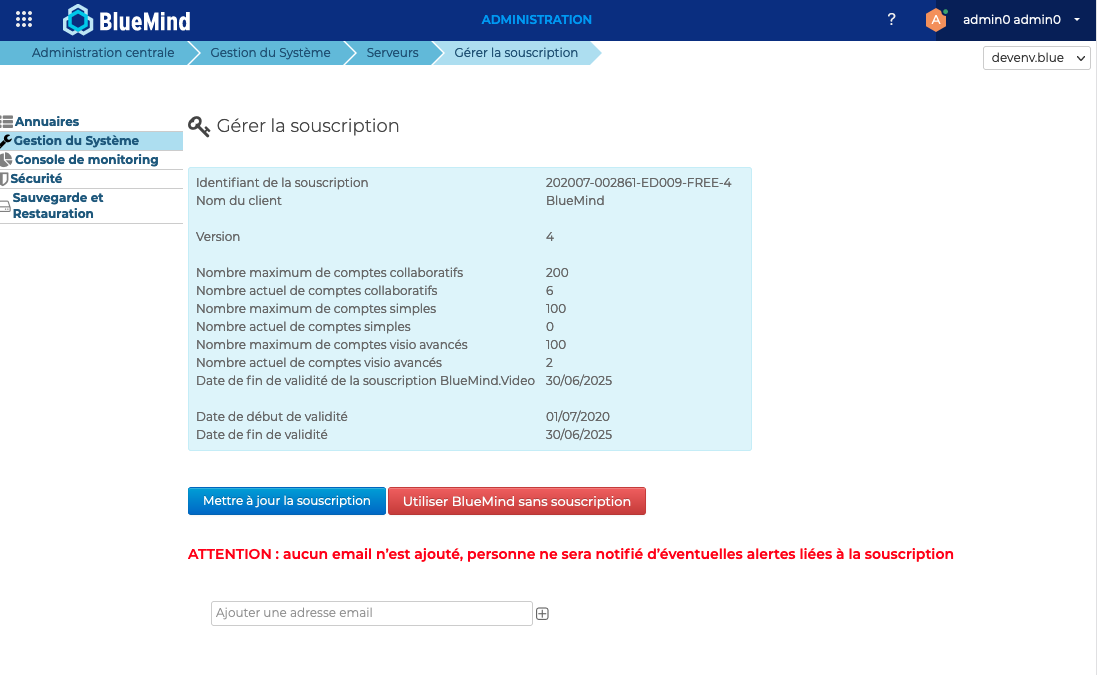Click Utiliser BlueMind sans souscription button
Viewport: 1097px width, 675px height.
(517, 502)
